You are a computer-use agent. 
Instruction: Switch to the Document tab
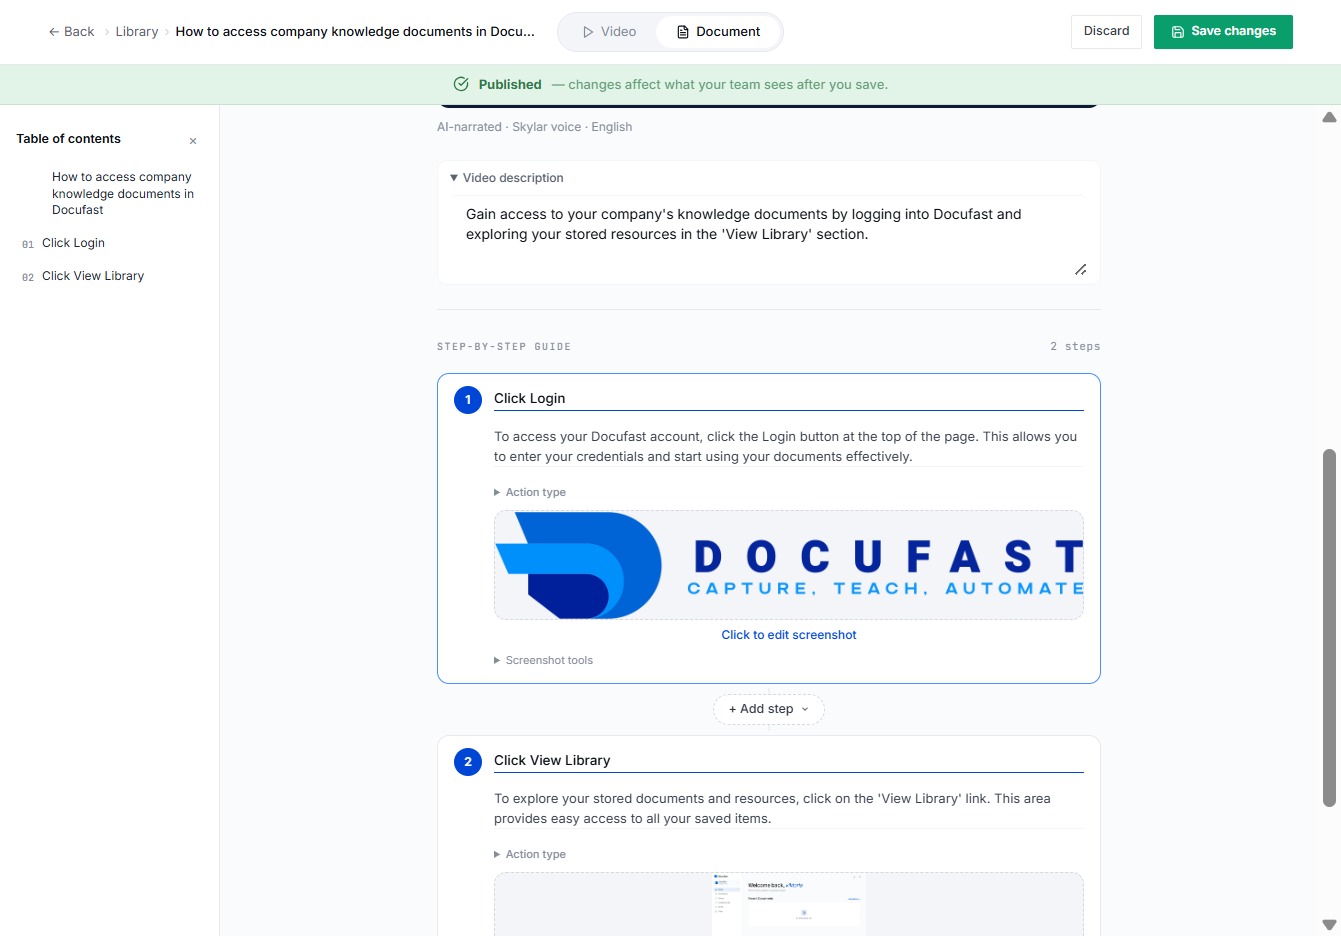point(718,32)
